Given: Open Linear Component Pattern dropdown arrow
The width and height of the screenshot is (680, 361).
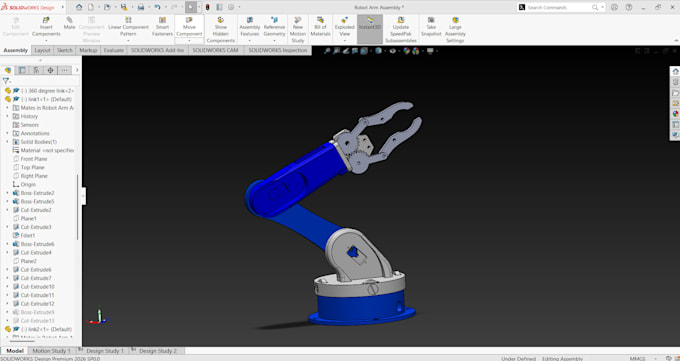Looking at the screenshot, I should pyautogui.click(x=128, y=41).
